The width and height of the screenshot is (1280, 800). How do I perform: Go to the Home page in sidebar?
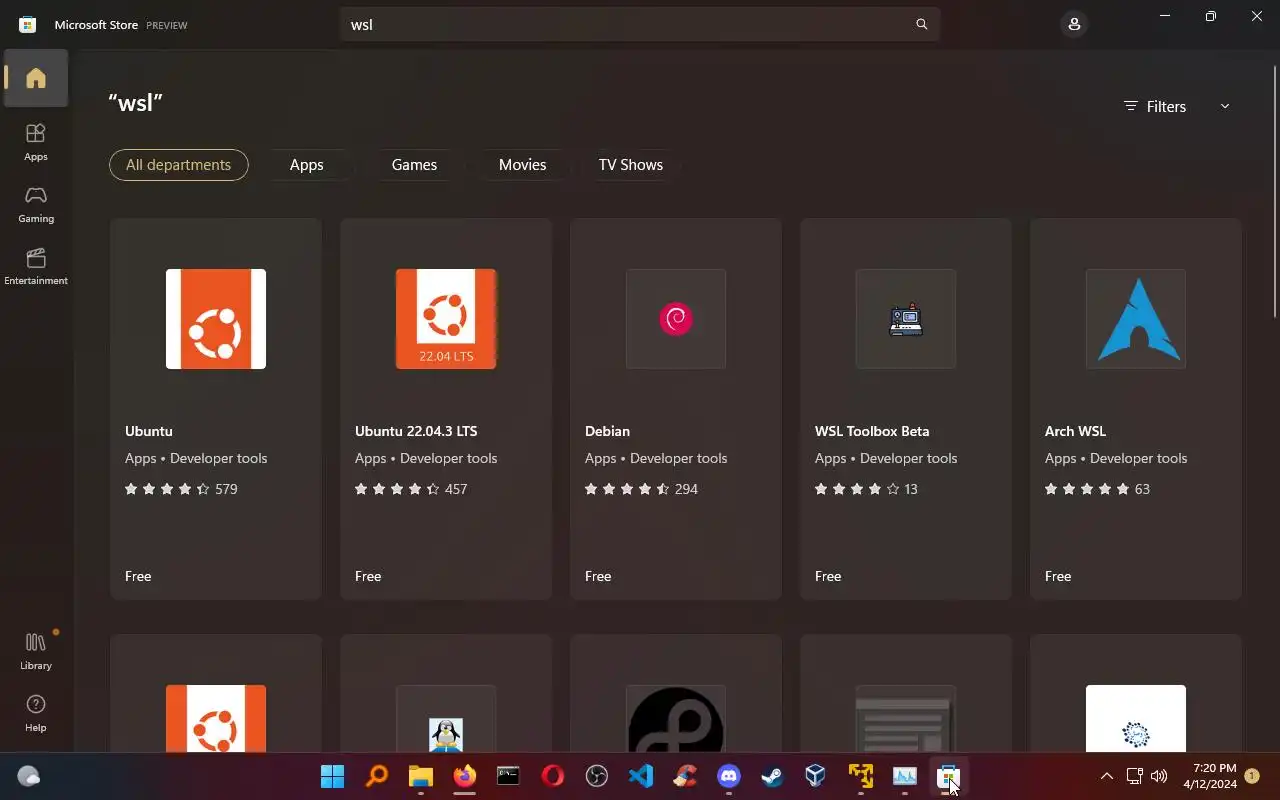click(x=36, y=78)
